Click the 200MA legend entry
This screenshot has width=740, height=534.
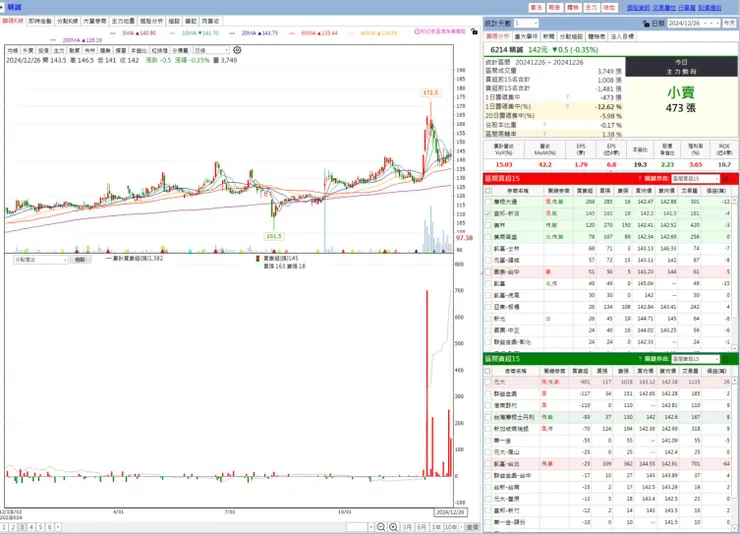click(76, 40)
